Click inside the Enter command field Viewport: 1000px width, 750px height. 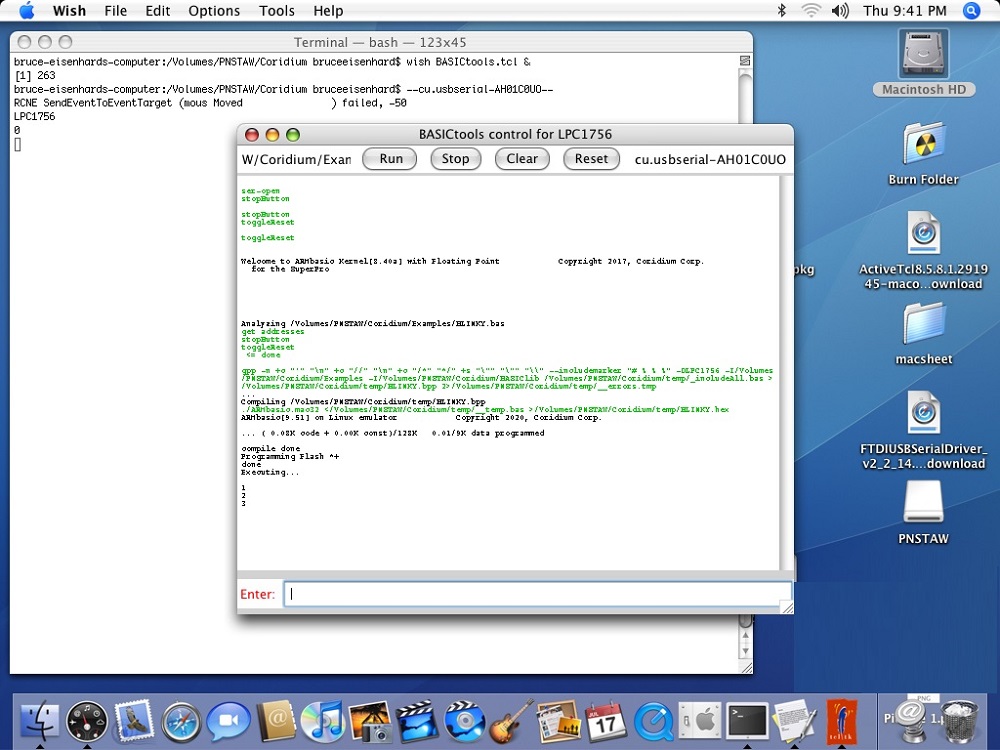[536, 593]
